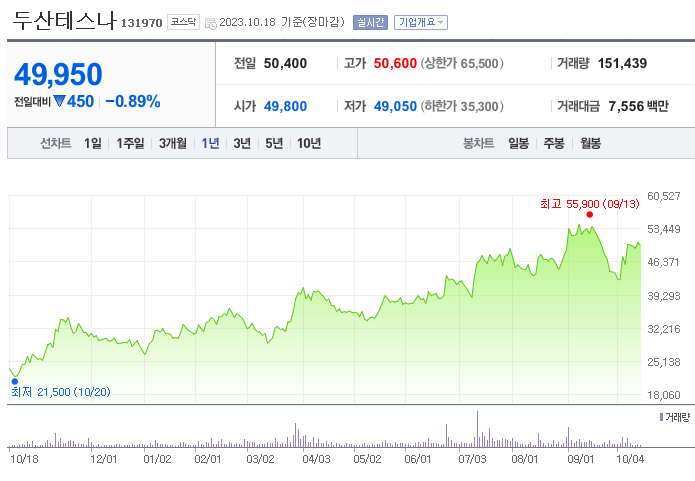Click the 25,138 price axis label
695x481 pixels.
coord(664,362)
